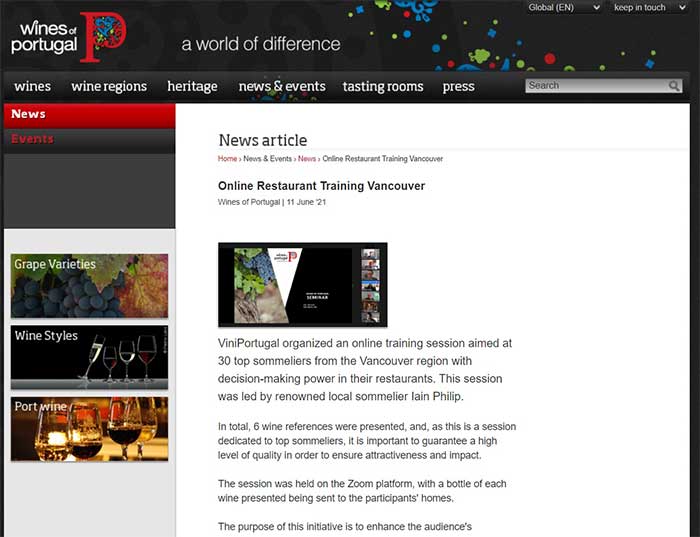Click the press menu item
700x537 pixels.
tap(459, 86)
